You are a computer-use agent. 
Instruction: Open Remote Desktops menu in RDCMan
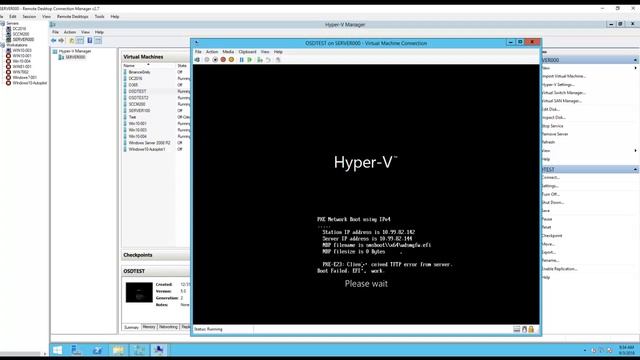point(72,16)
